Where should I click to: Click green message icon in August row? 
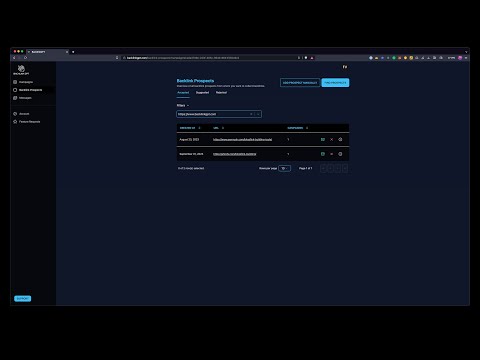(x=323, y=140)
